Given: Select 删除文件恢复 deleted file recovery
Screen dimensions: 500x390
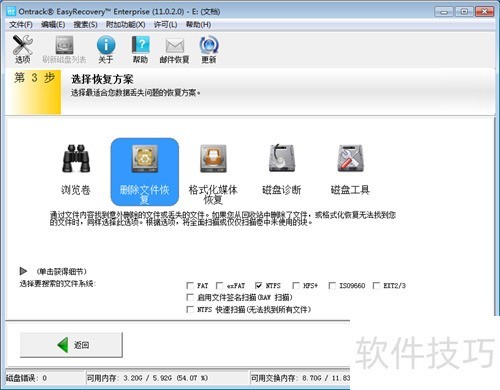Looking at the screenshot, I should (x=145, y=172).
